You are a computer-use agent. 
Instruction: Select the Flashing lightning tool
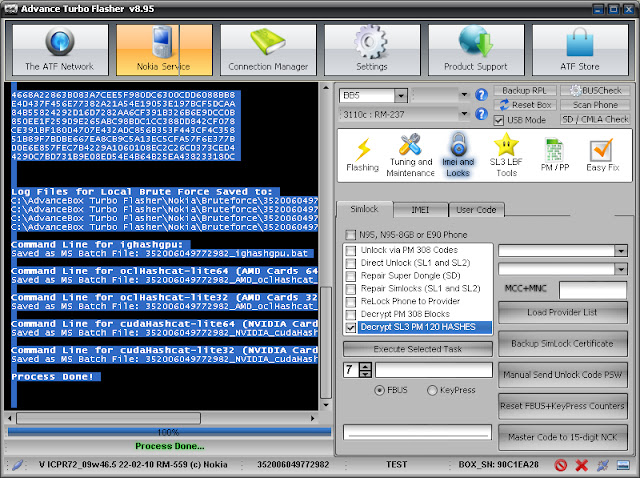[362, 155]
